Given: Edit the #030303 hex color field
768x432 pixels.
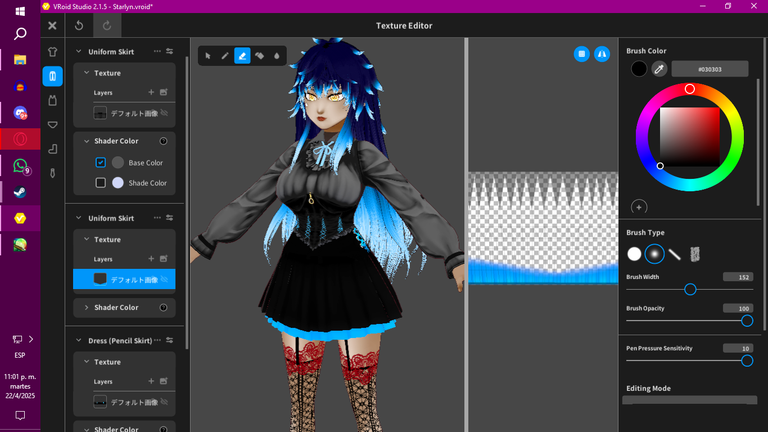Looking at the screenshot, I should [x=709, y=69].
